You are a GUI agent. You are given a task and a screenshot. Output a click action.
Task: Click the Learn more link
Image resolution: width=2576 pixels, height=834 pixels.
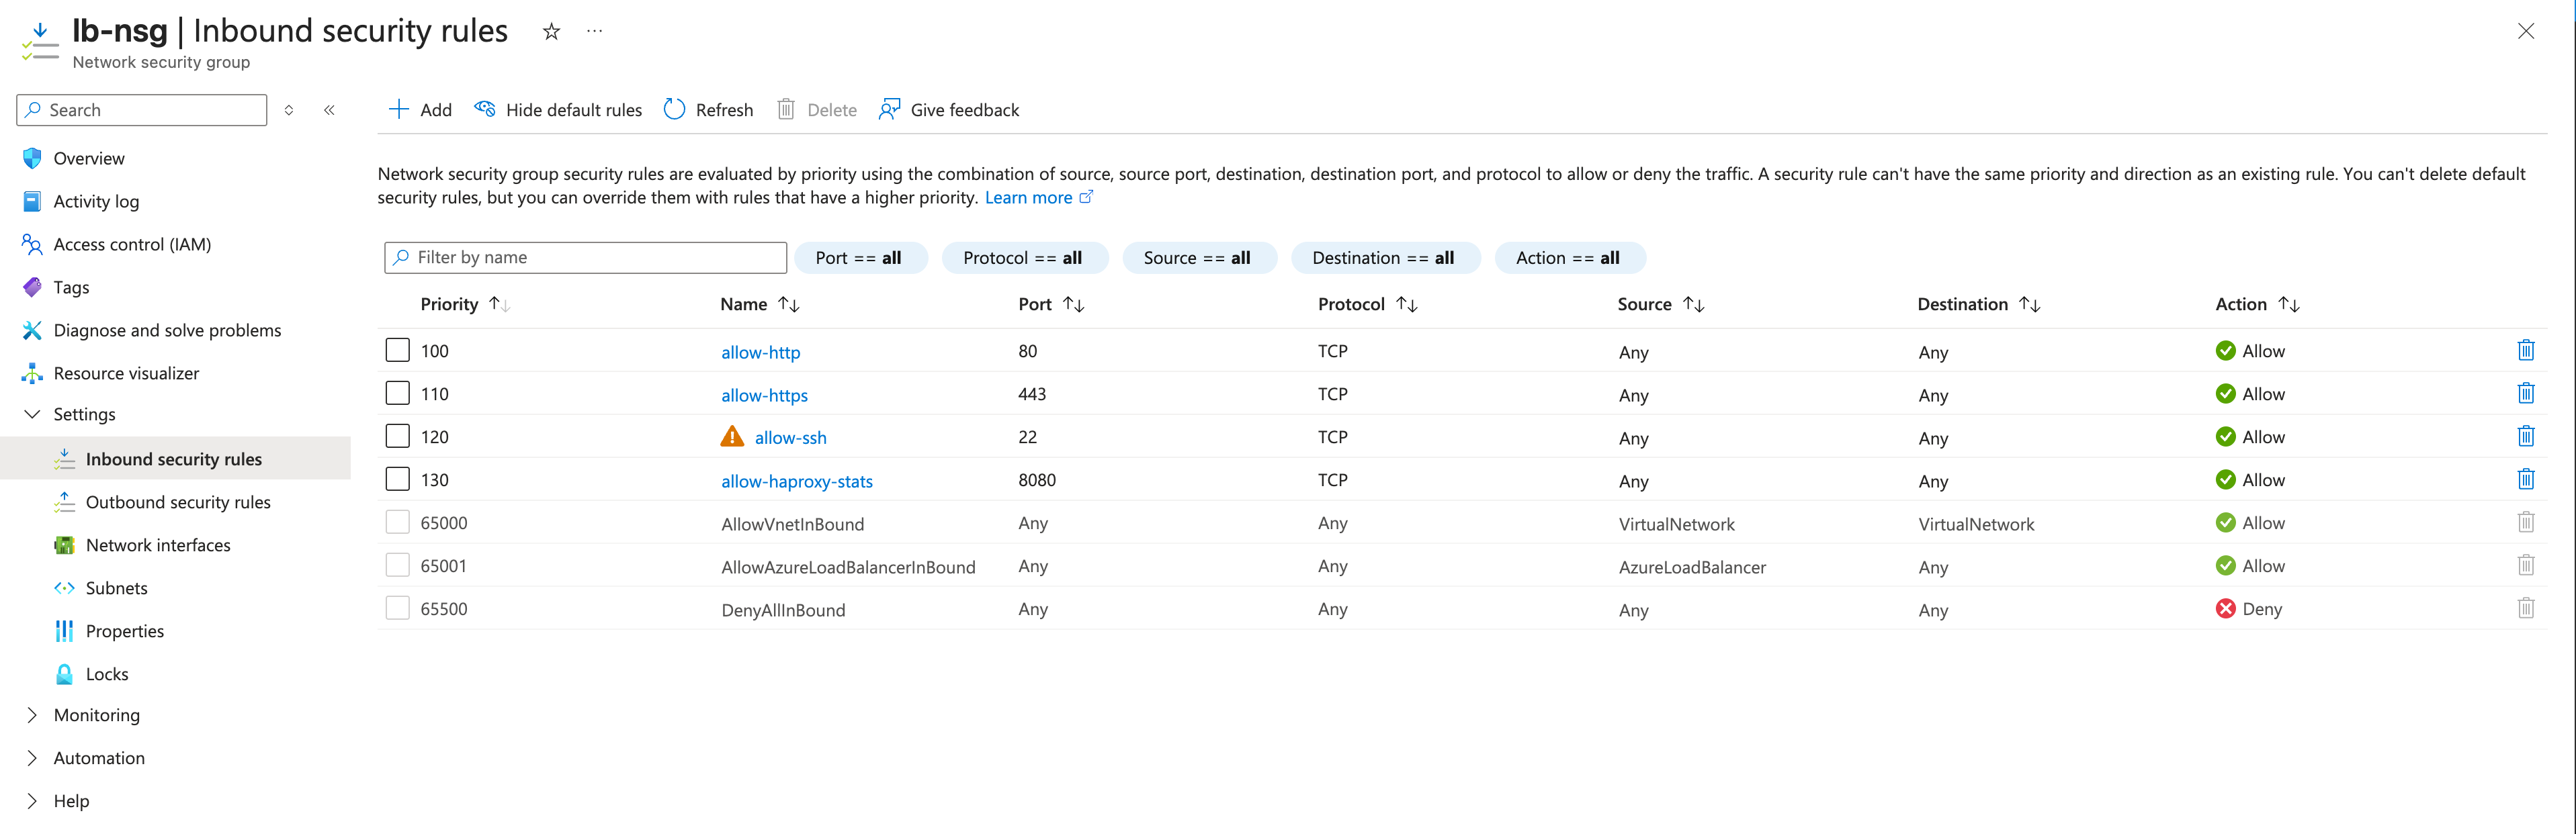click(1028, 198)
